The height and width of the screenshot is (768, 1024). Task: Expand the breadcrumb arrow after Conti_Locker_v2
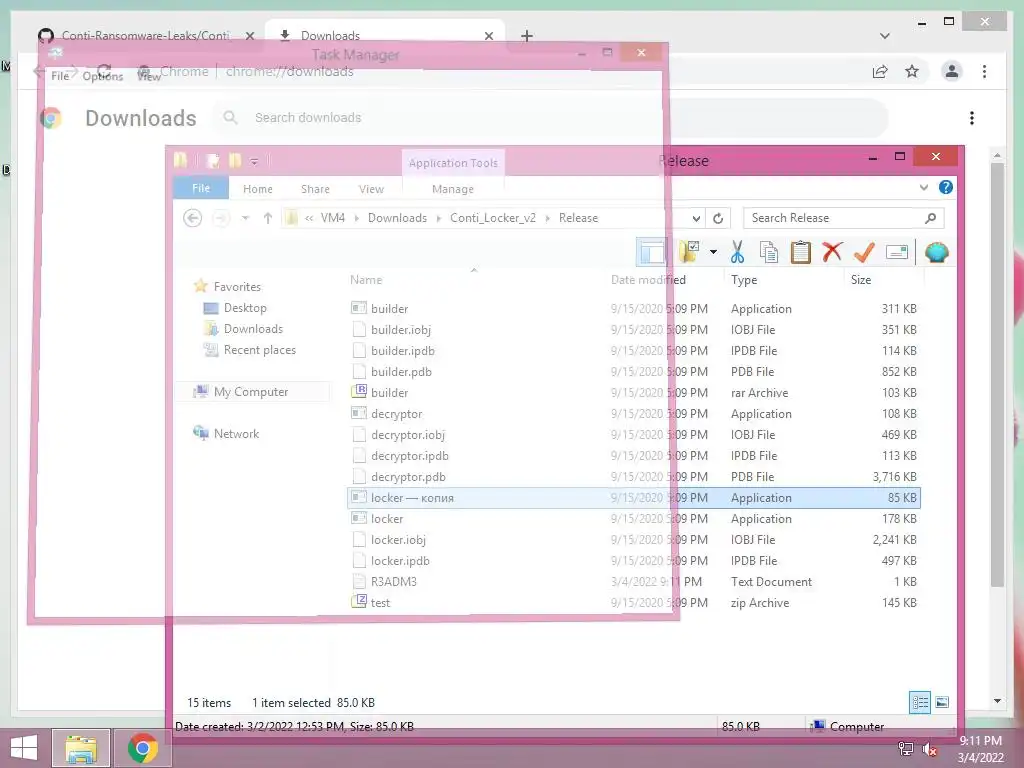click(547, 218)
